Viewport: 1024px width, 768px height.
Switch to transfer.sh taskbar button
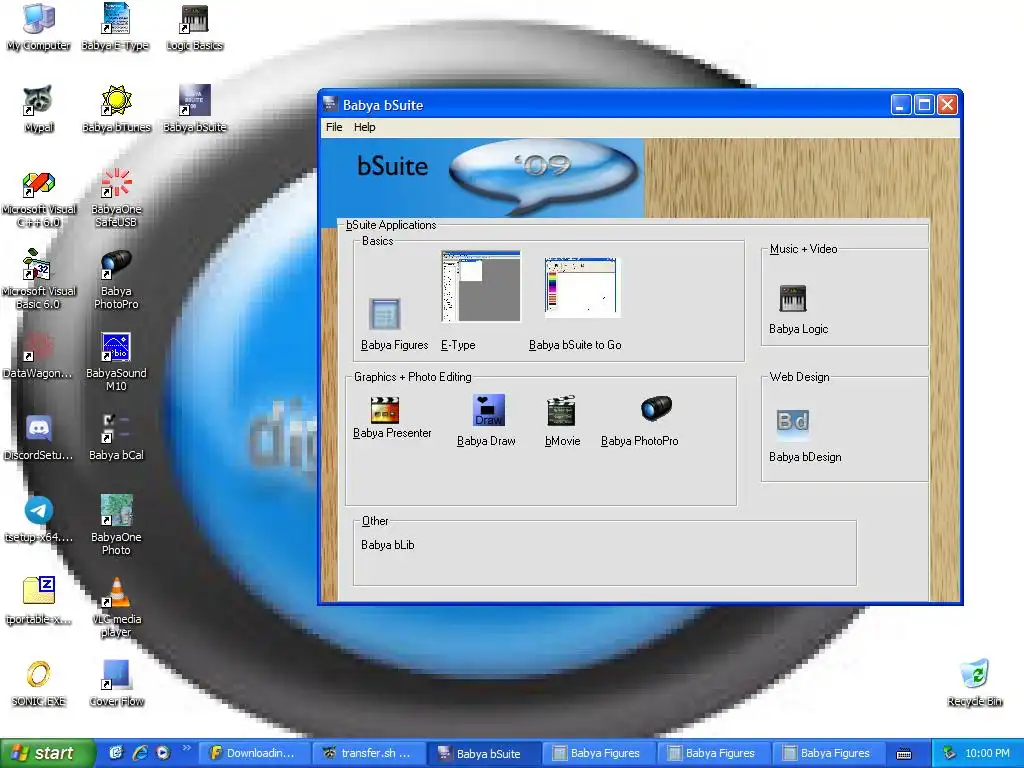coord(368,753)
